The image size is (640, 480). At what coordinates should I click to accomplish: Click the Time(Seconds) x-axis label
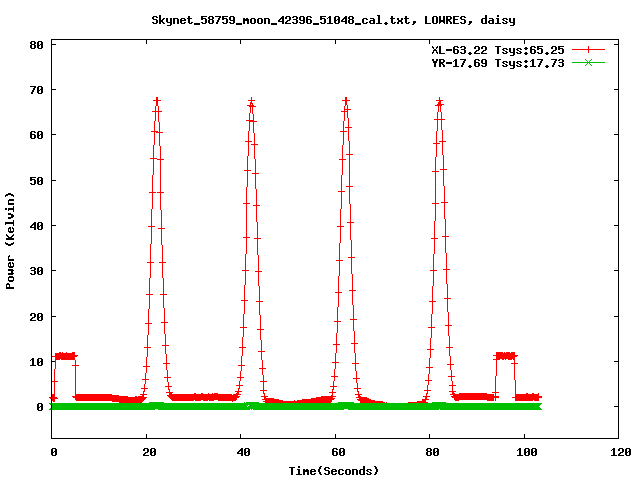point(333,471)
